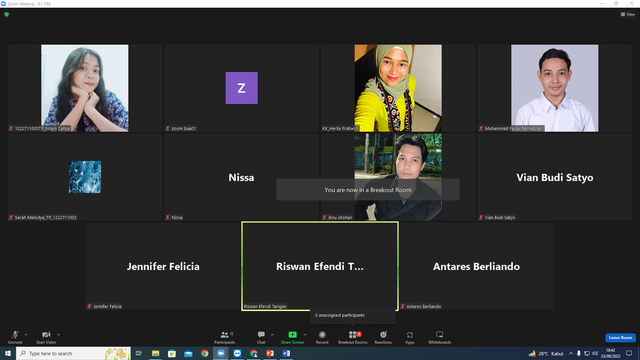Select ibnu shohan's video tile
Image resolution: width=640 pixels, height=360 pixels.
(398, 177)
